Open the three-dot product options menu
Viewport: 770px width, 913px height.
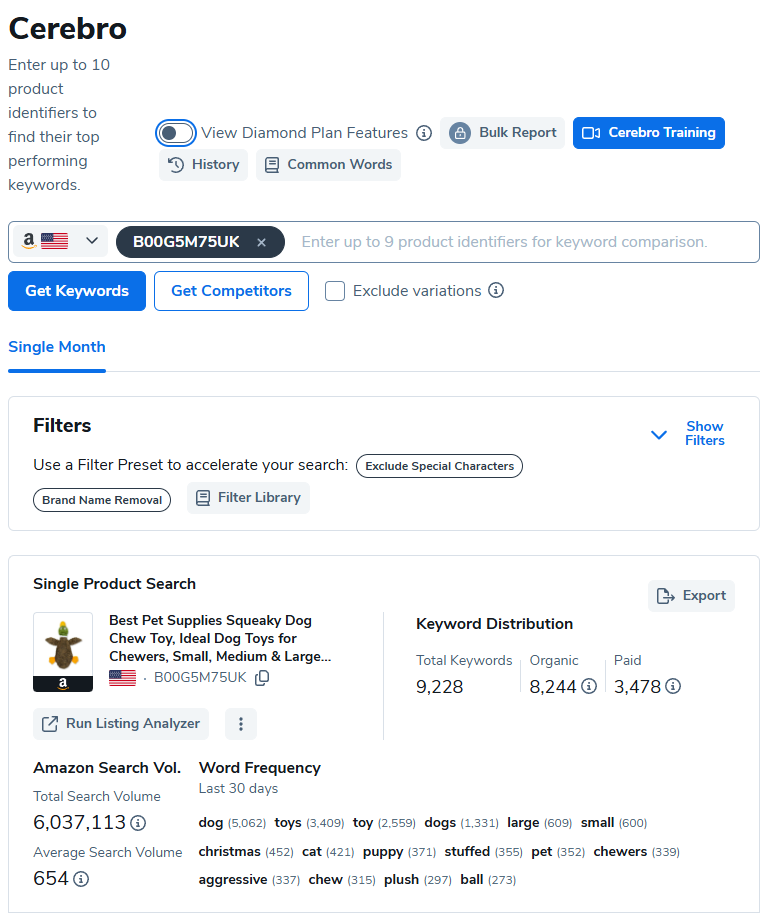click(x=241, y=724)
